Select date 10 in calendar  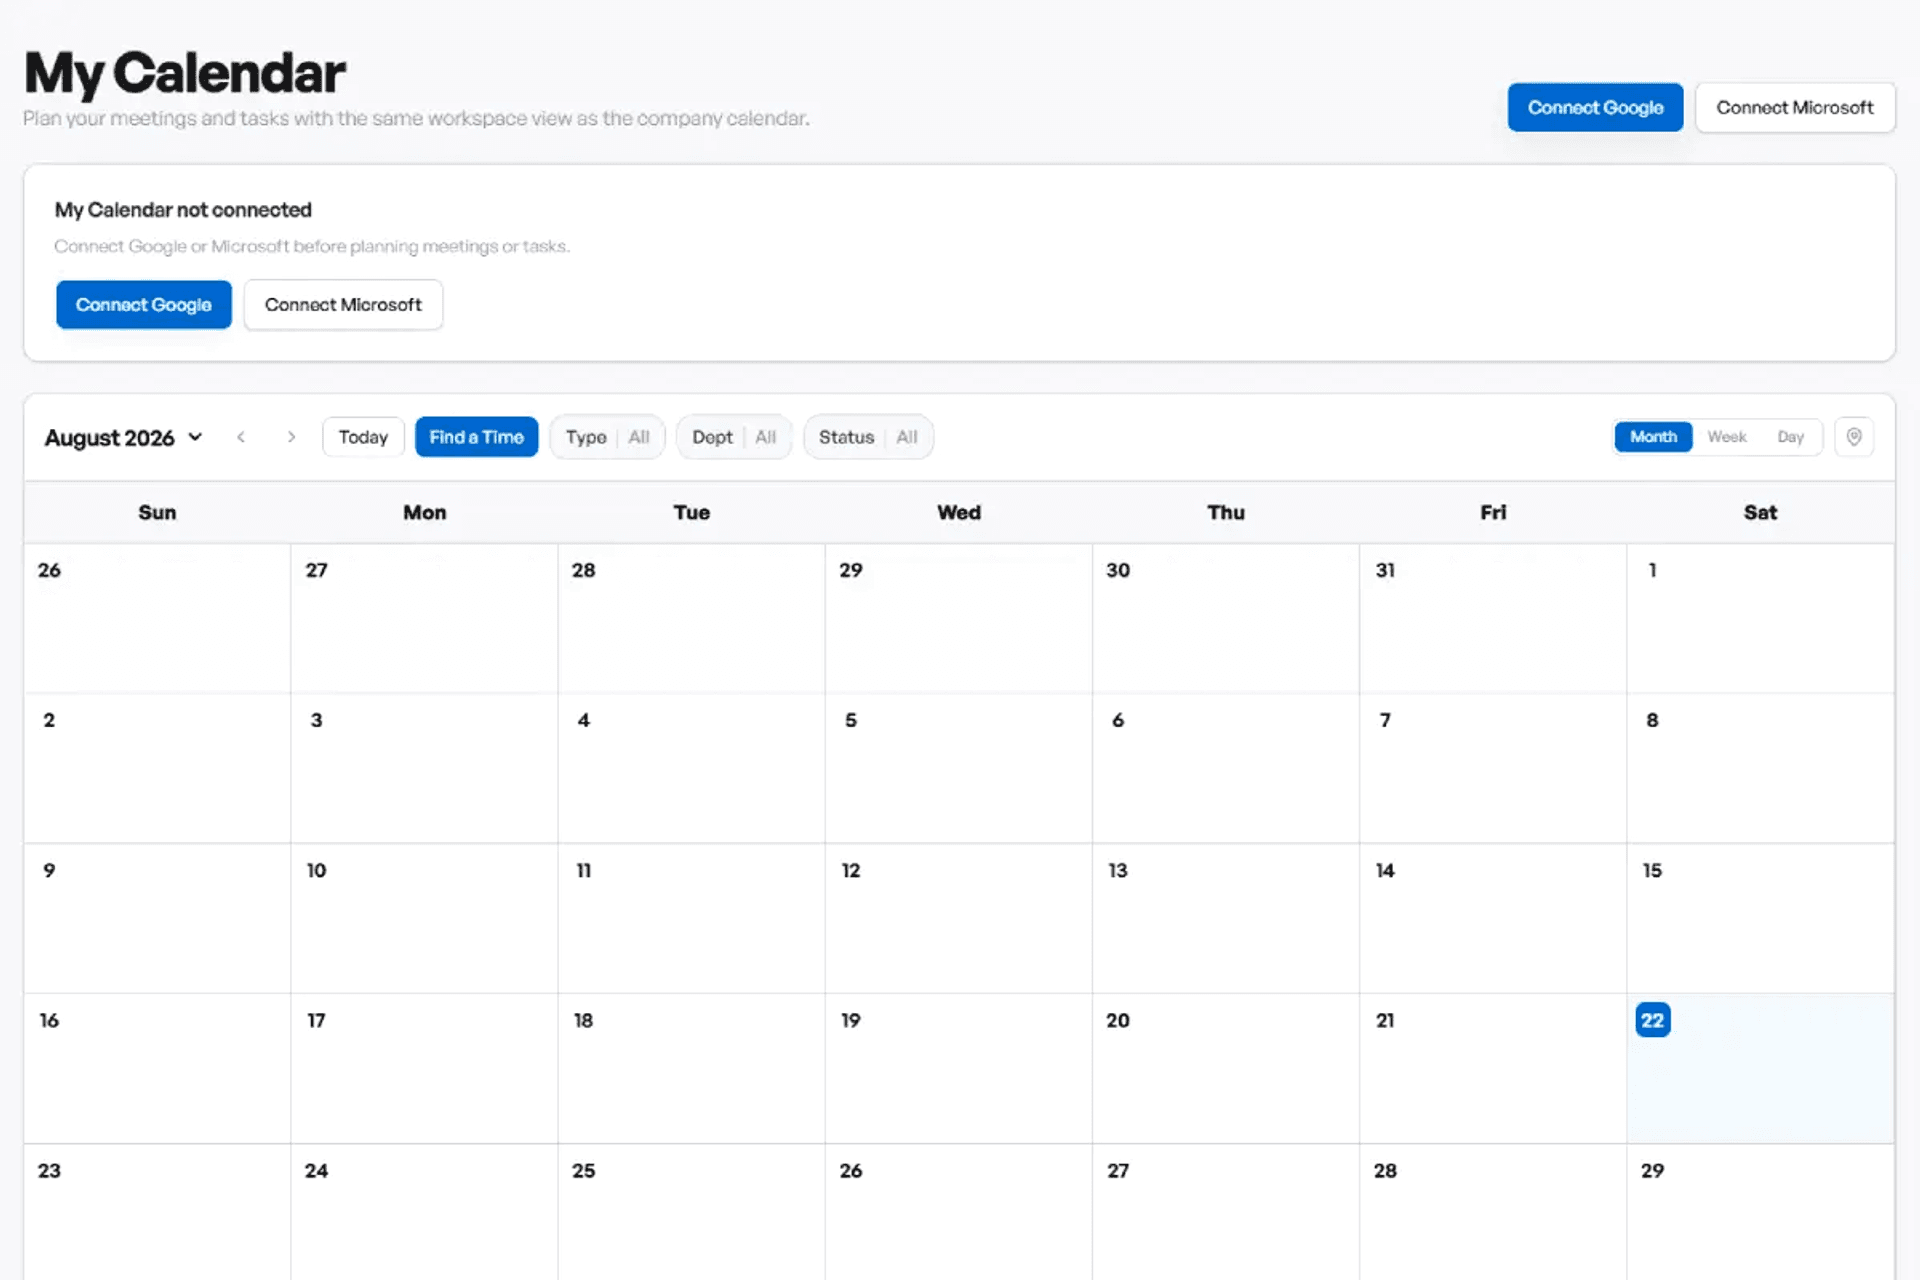(x=424, y=918)
